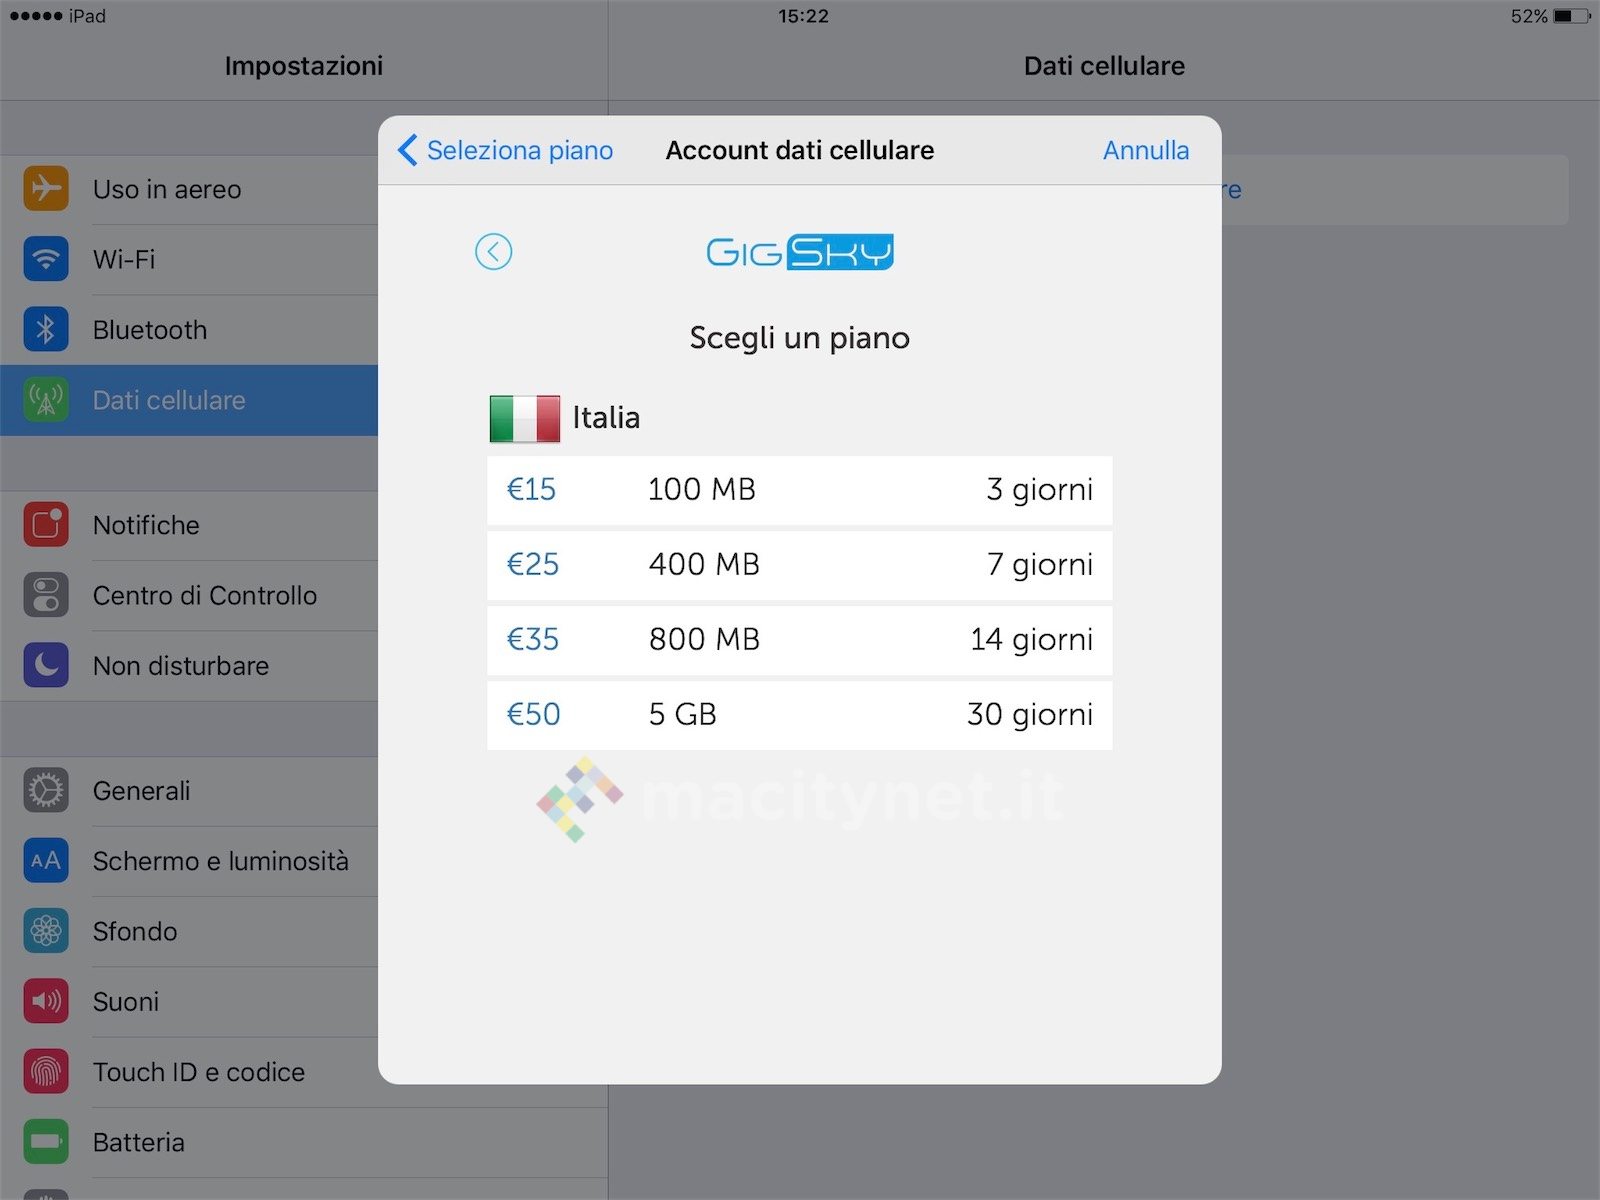
Task: Tap the Touch ID fingerprint icon
Action: click(46, 1072)
